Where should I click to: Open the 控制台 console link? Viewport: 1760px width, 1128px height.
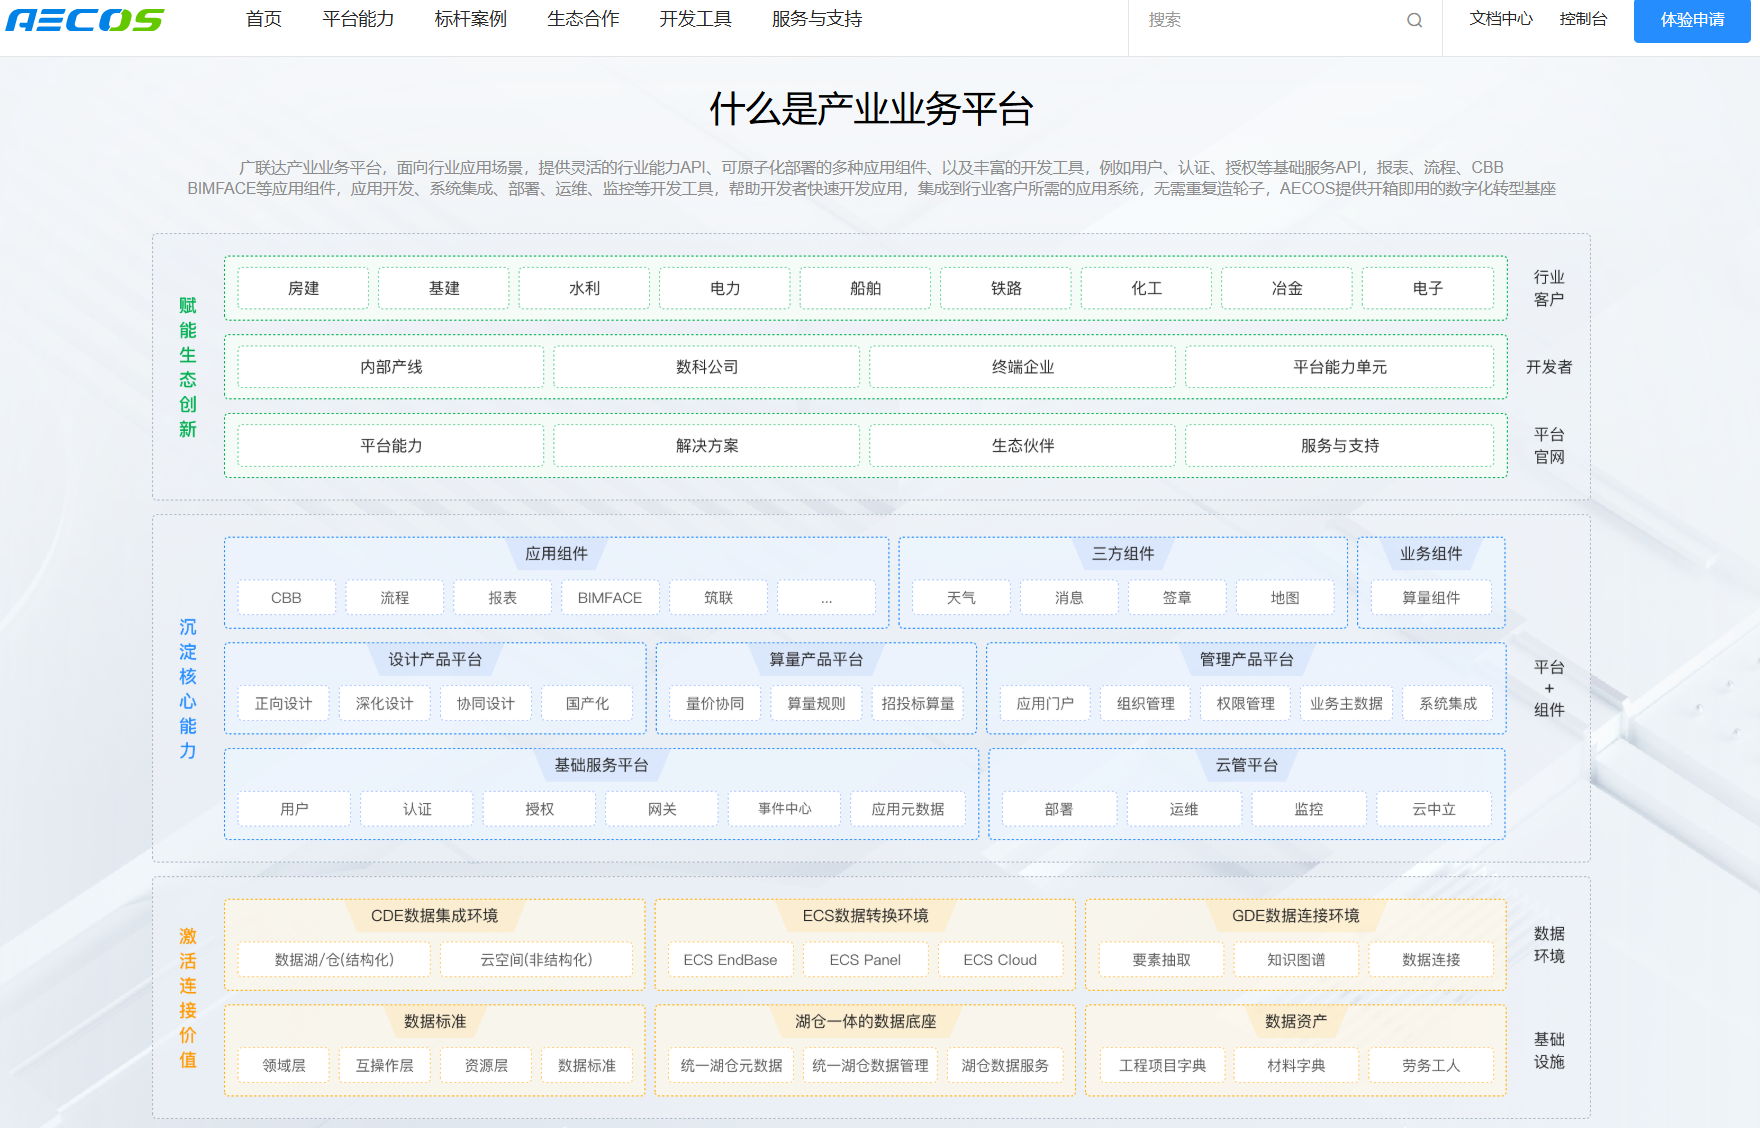click(1583, 19)
